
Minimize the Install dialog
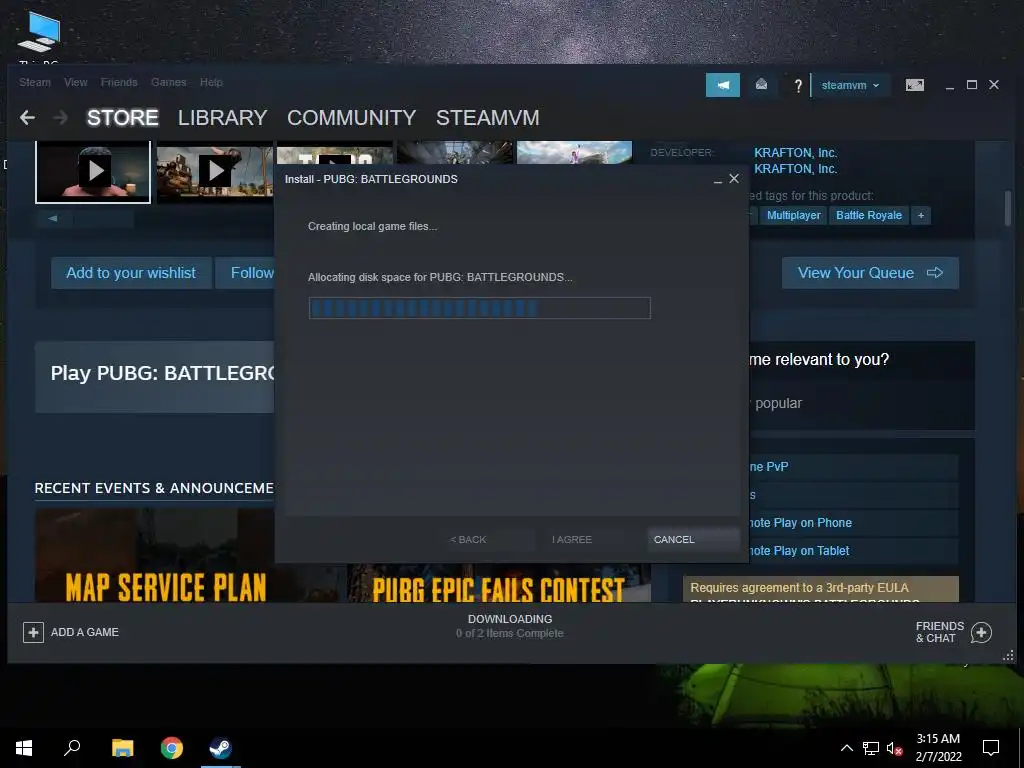coord(718,180)
